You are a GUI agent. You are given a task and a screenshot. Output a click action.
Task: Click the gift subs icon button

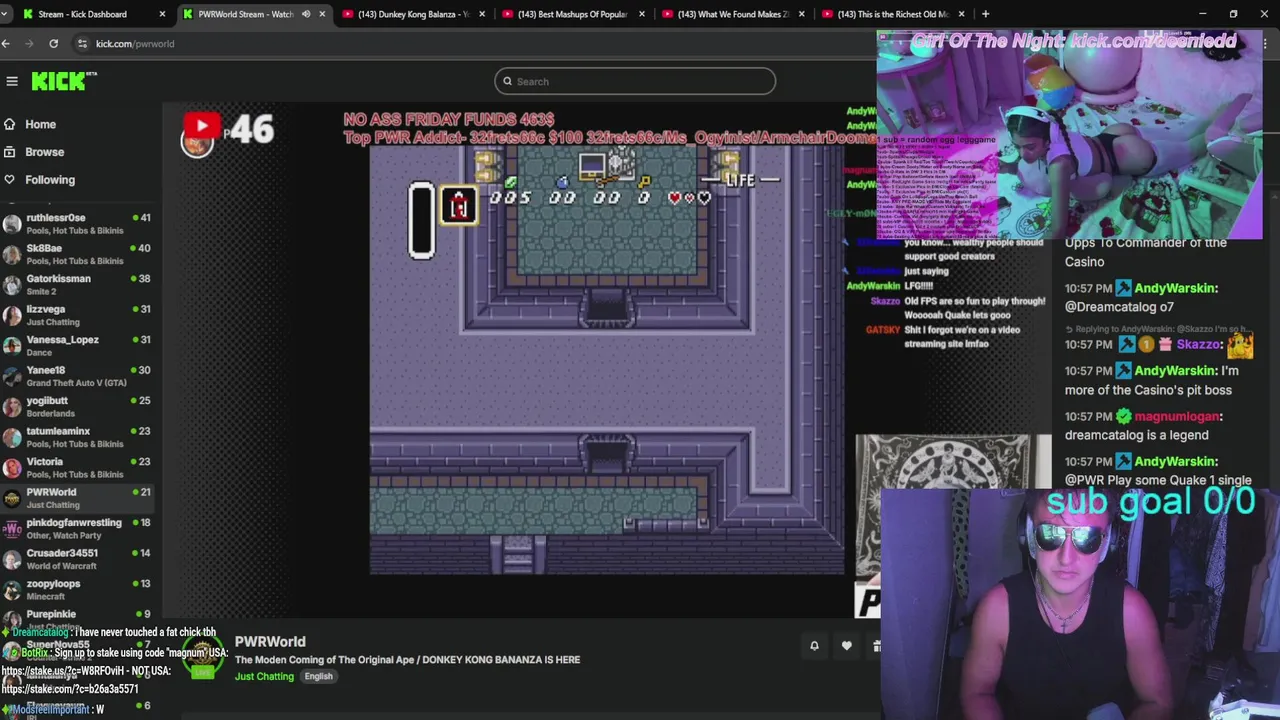pyautogui.click(x=877, y=646)
